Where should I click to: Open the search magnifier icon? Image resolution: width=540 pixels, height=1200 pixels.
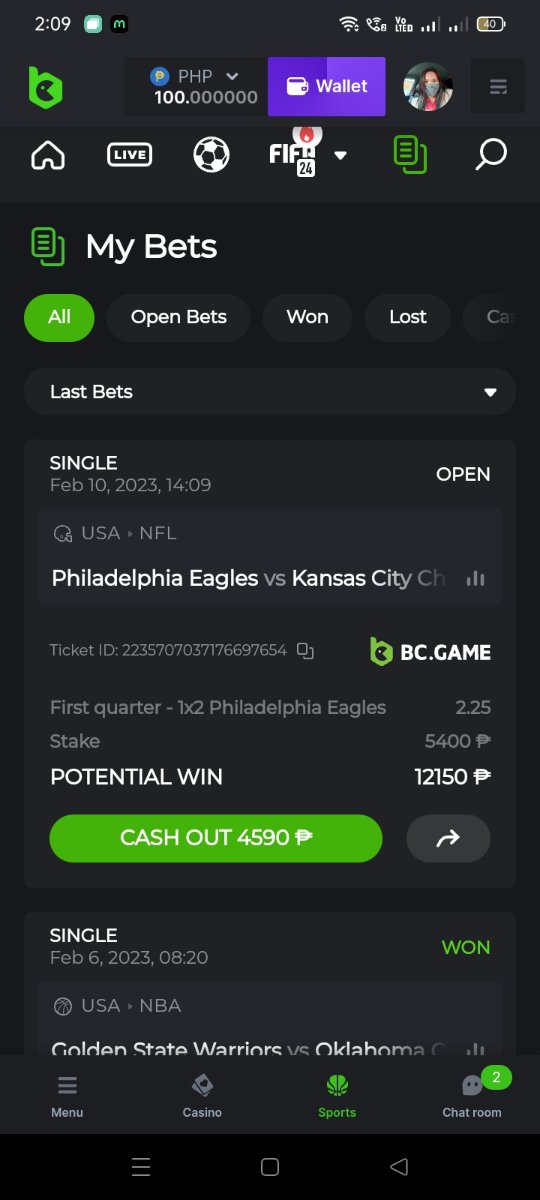[x=490, y=155]
